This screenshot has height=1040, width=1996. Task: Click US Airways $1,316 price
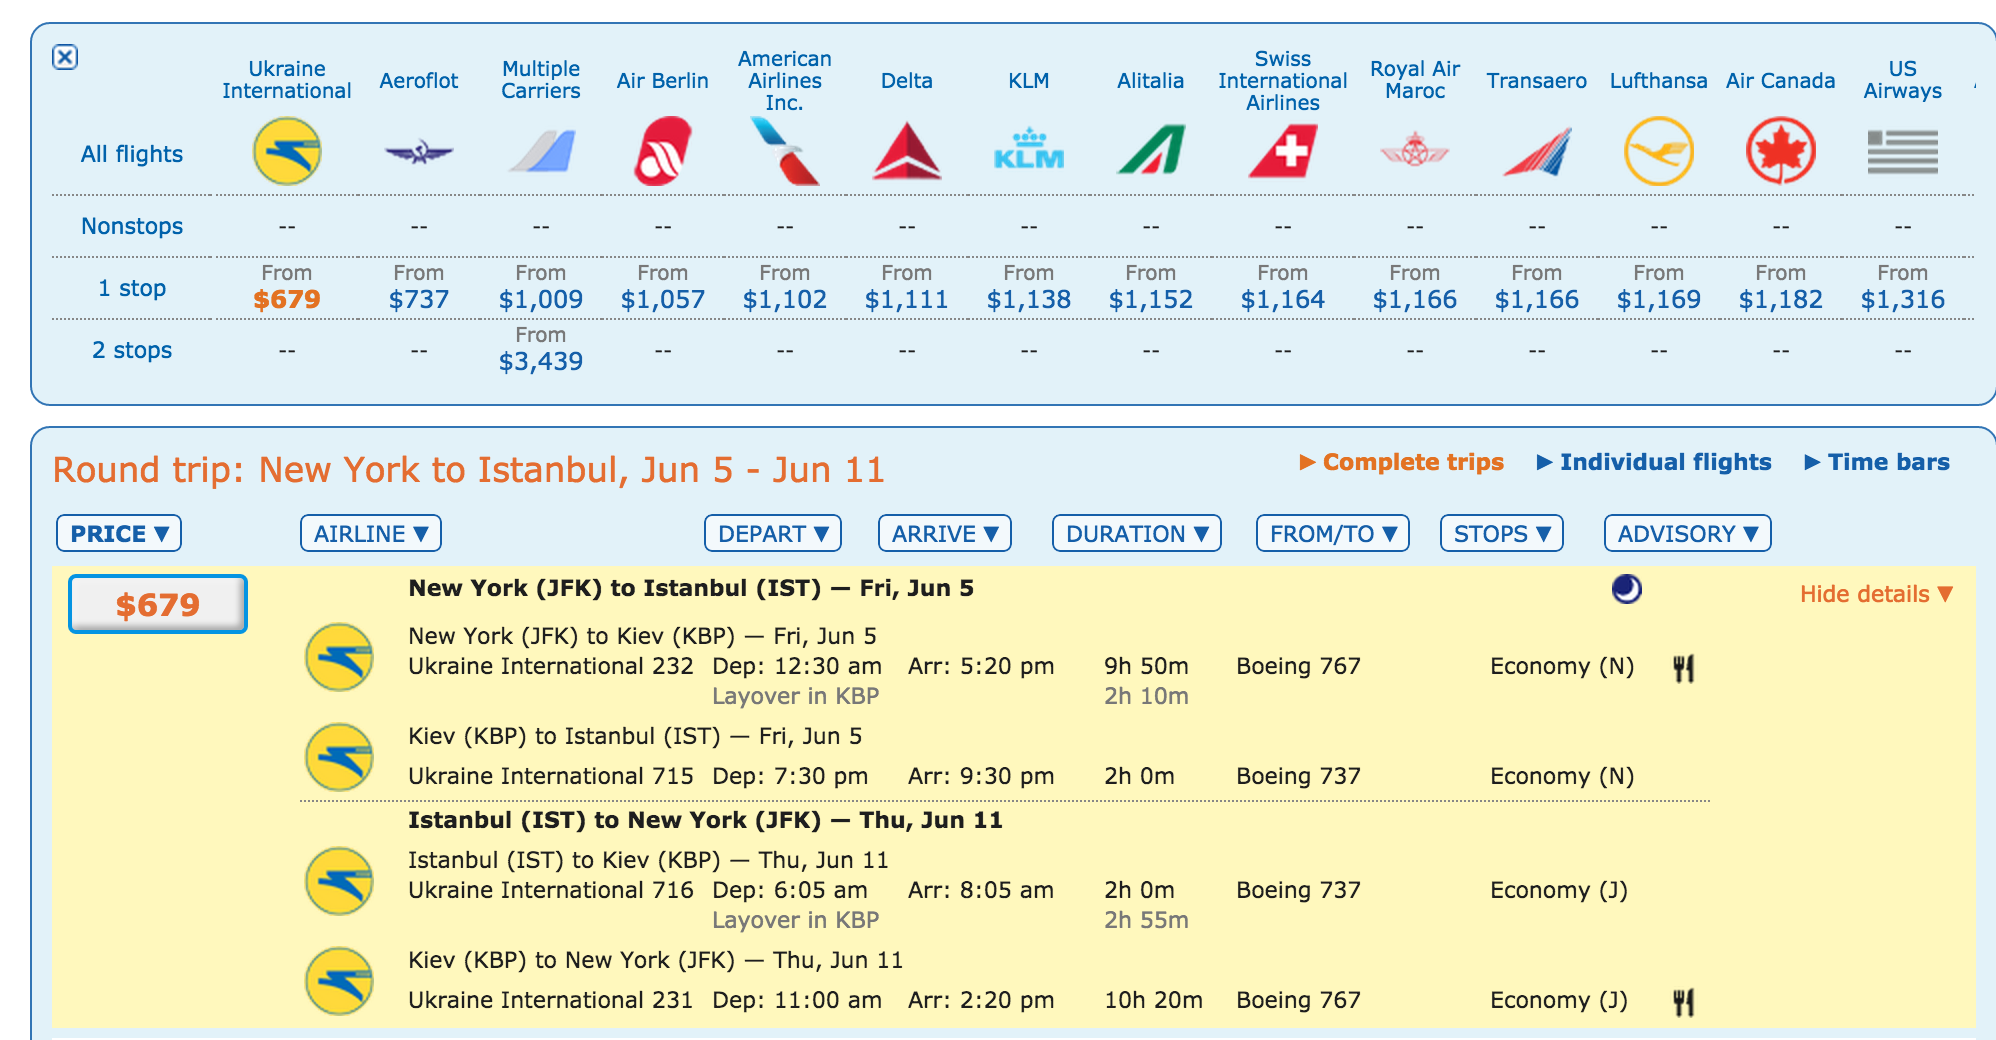(1903, 299)
